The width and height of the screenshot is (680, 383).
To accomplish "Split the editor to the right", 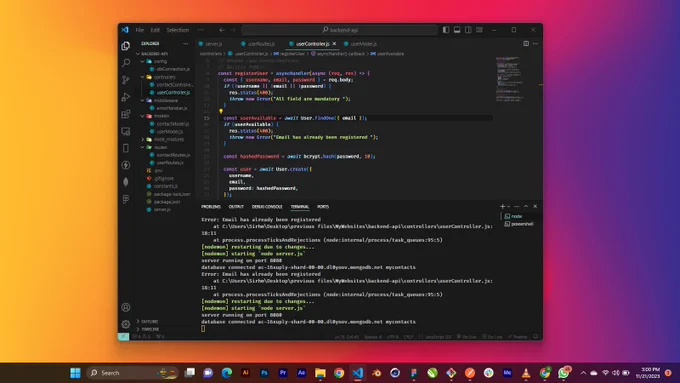I will click(526, 43).
